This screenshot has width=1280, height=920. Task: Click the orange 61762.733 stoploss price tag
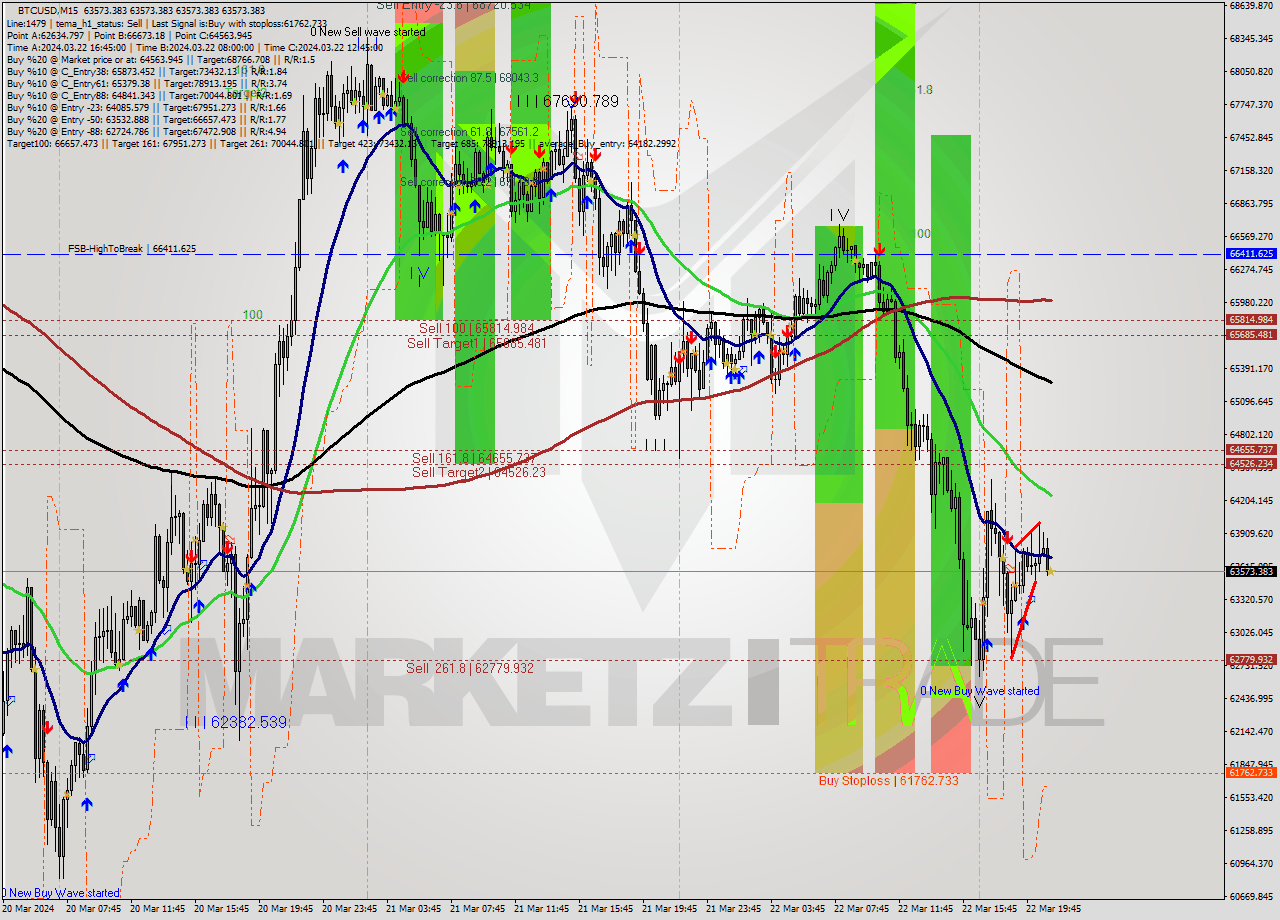[x=1251, y=773]
